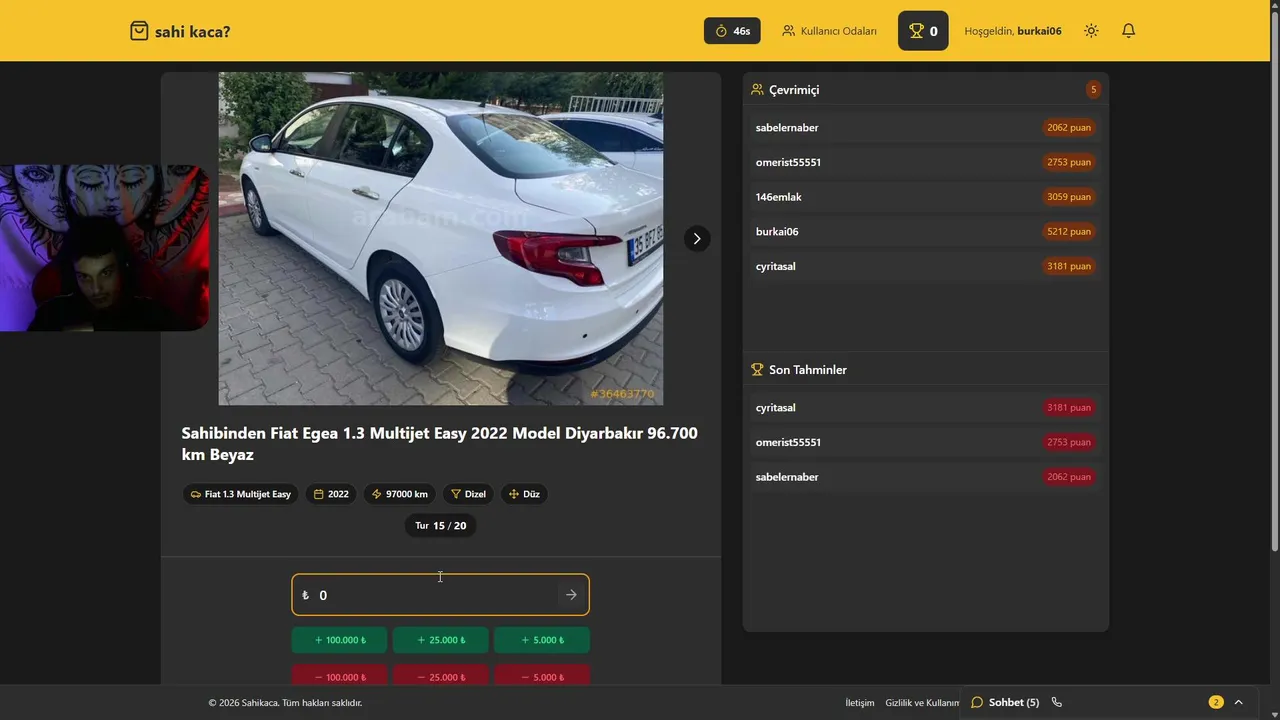This screenshot has height=720, width=1280.
Task: Click the Dizel fuel type tag
Action: (468, 494)
